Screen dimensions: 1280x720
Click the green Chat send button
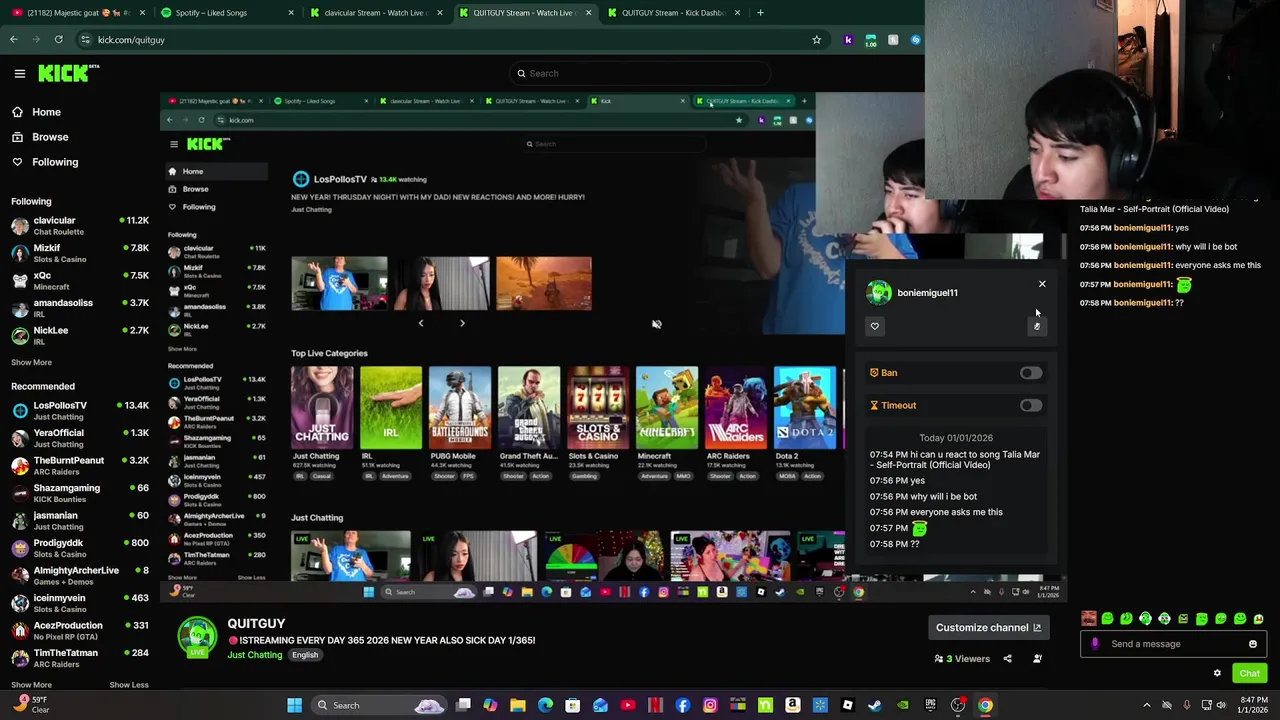pyautogui.click(x=1249, y=673)
